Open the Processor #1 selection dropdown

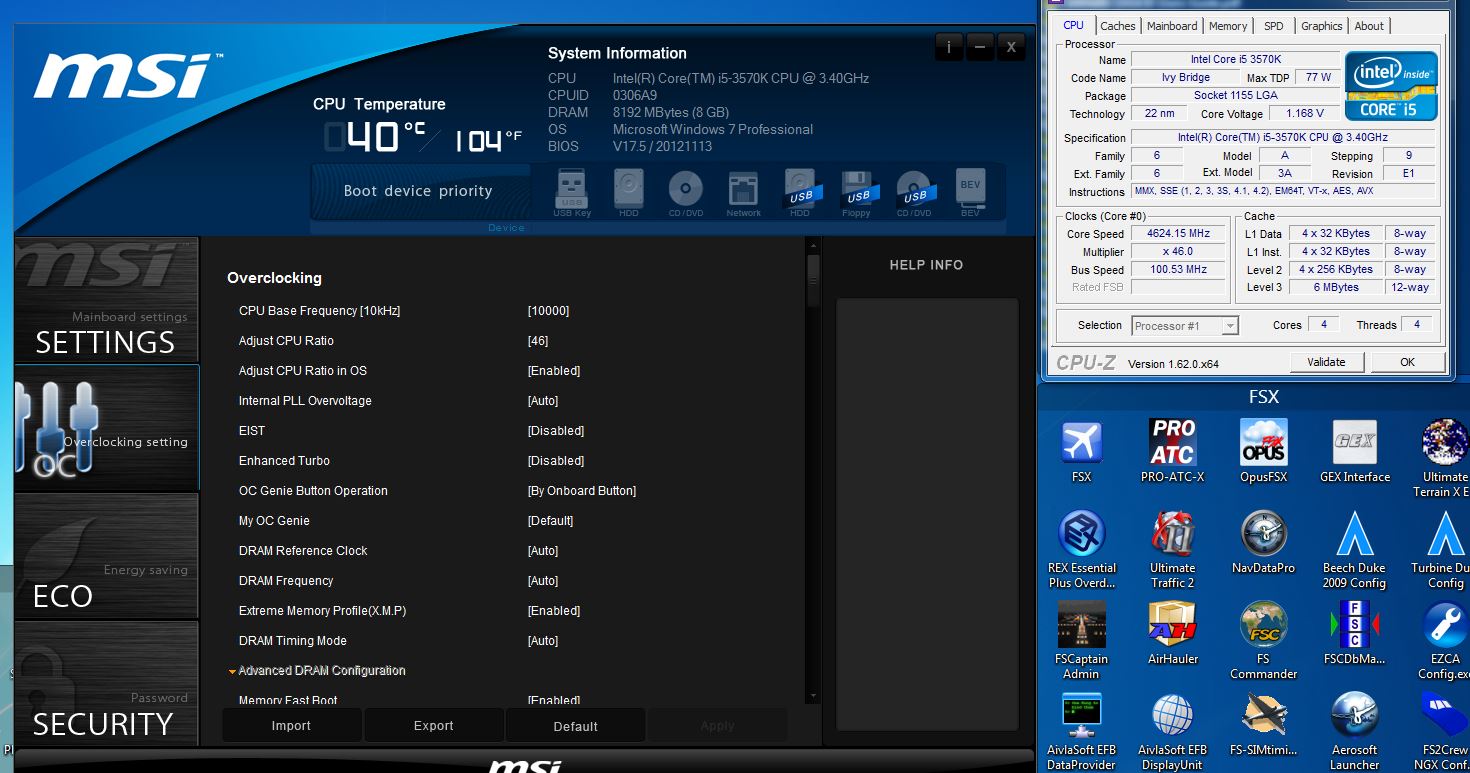[1185, 325]
